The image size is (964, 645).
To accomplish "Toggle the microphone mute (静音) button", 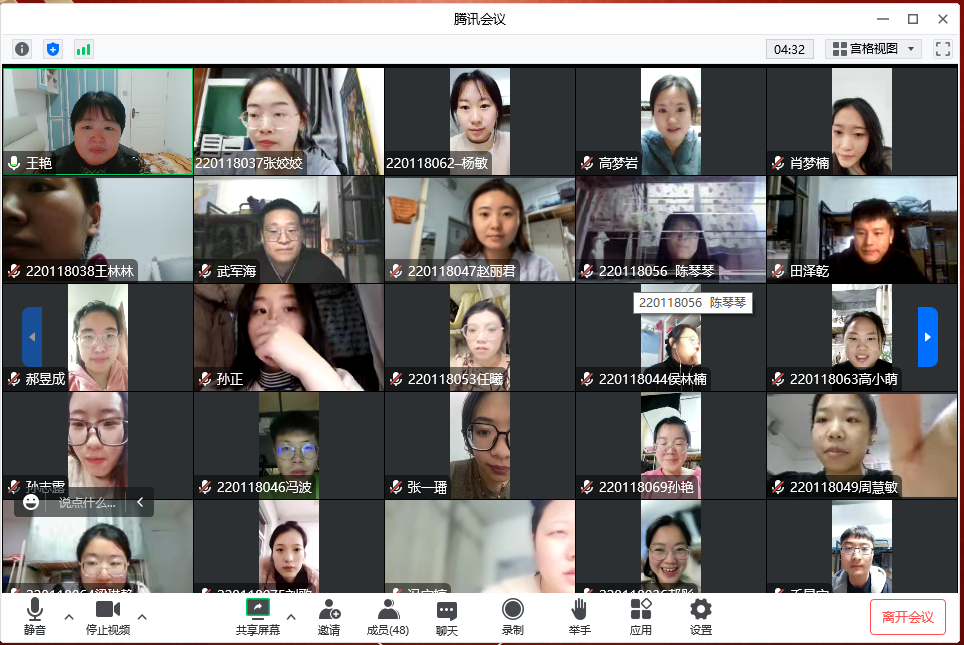I will [35, 616].
